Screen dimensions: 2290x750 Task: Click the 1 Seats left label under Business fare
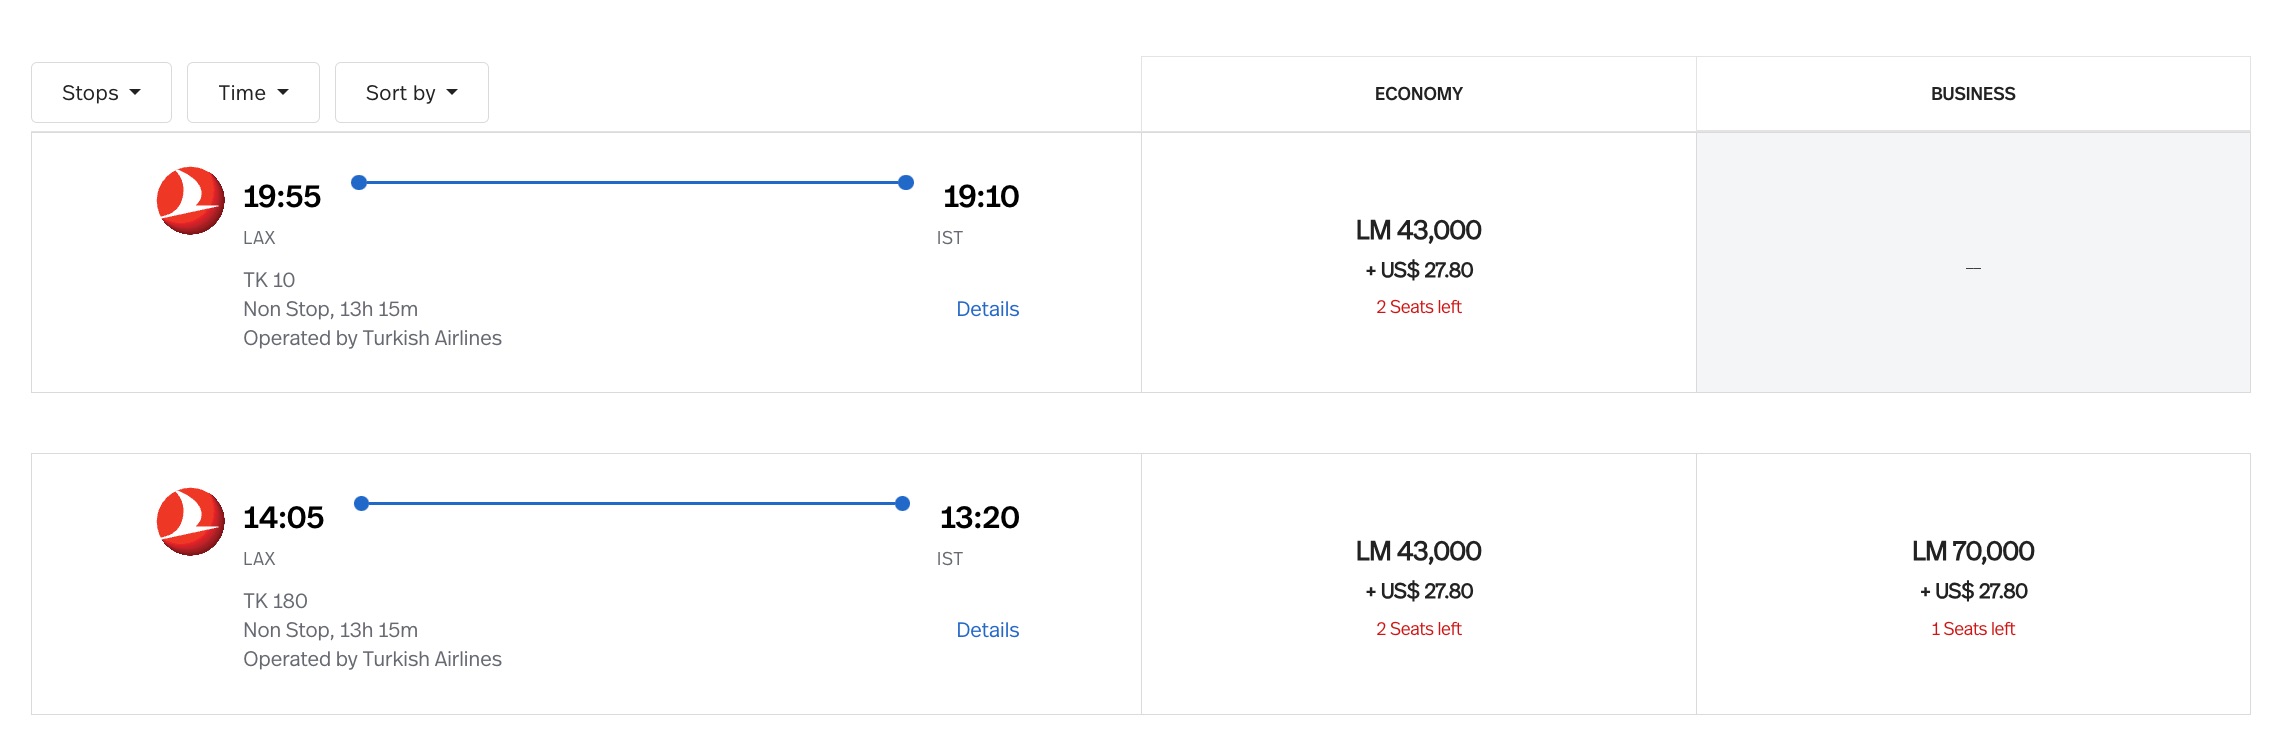(1971, 628)
